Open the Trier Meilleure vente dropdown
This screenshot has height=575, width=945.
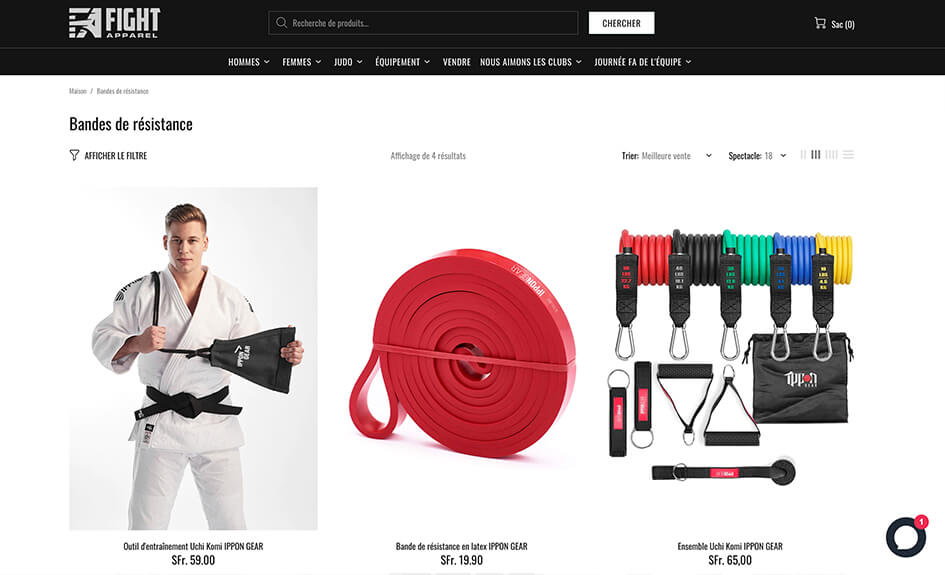click(667, 156)
